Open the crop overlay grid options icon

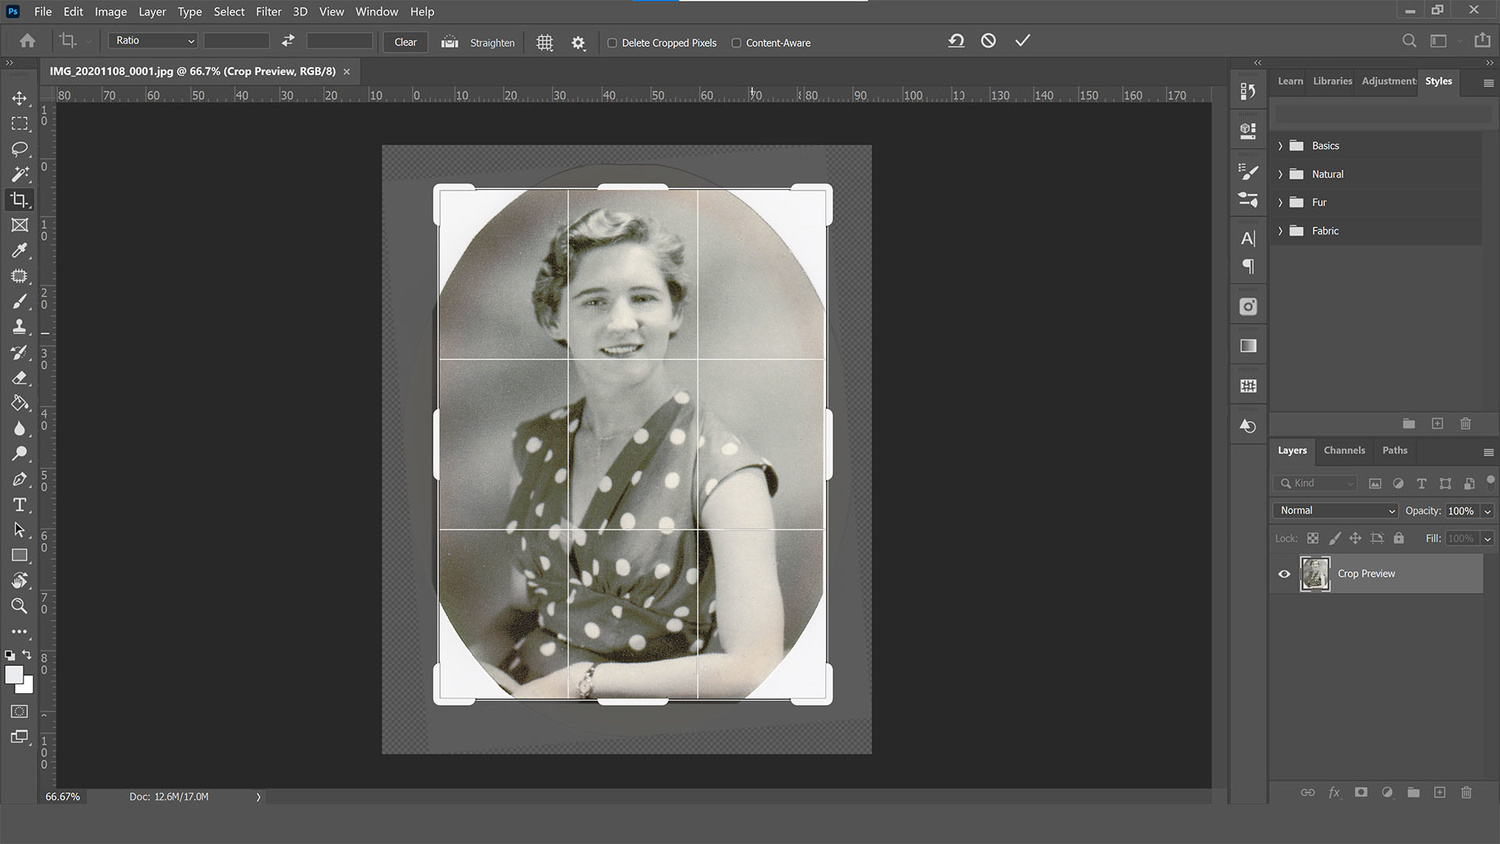tap(545, 42)
